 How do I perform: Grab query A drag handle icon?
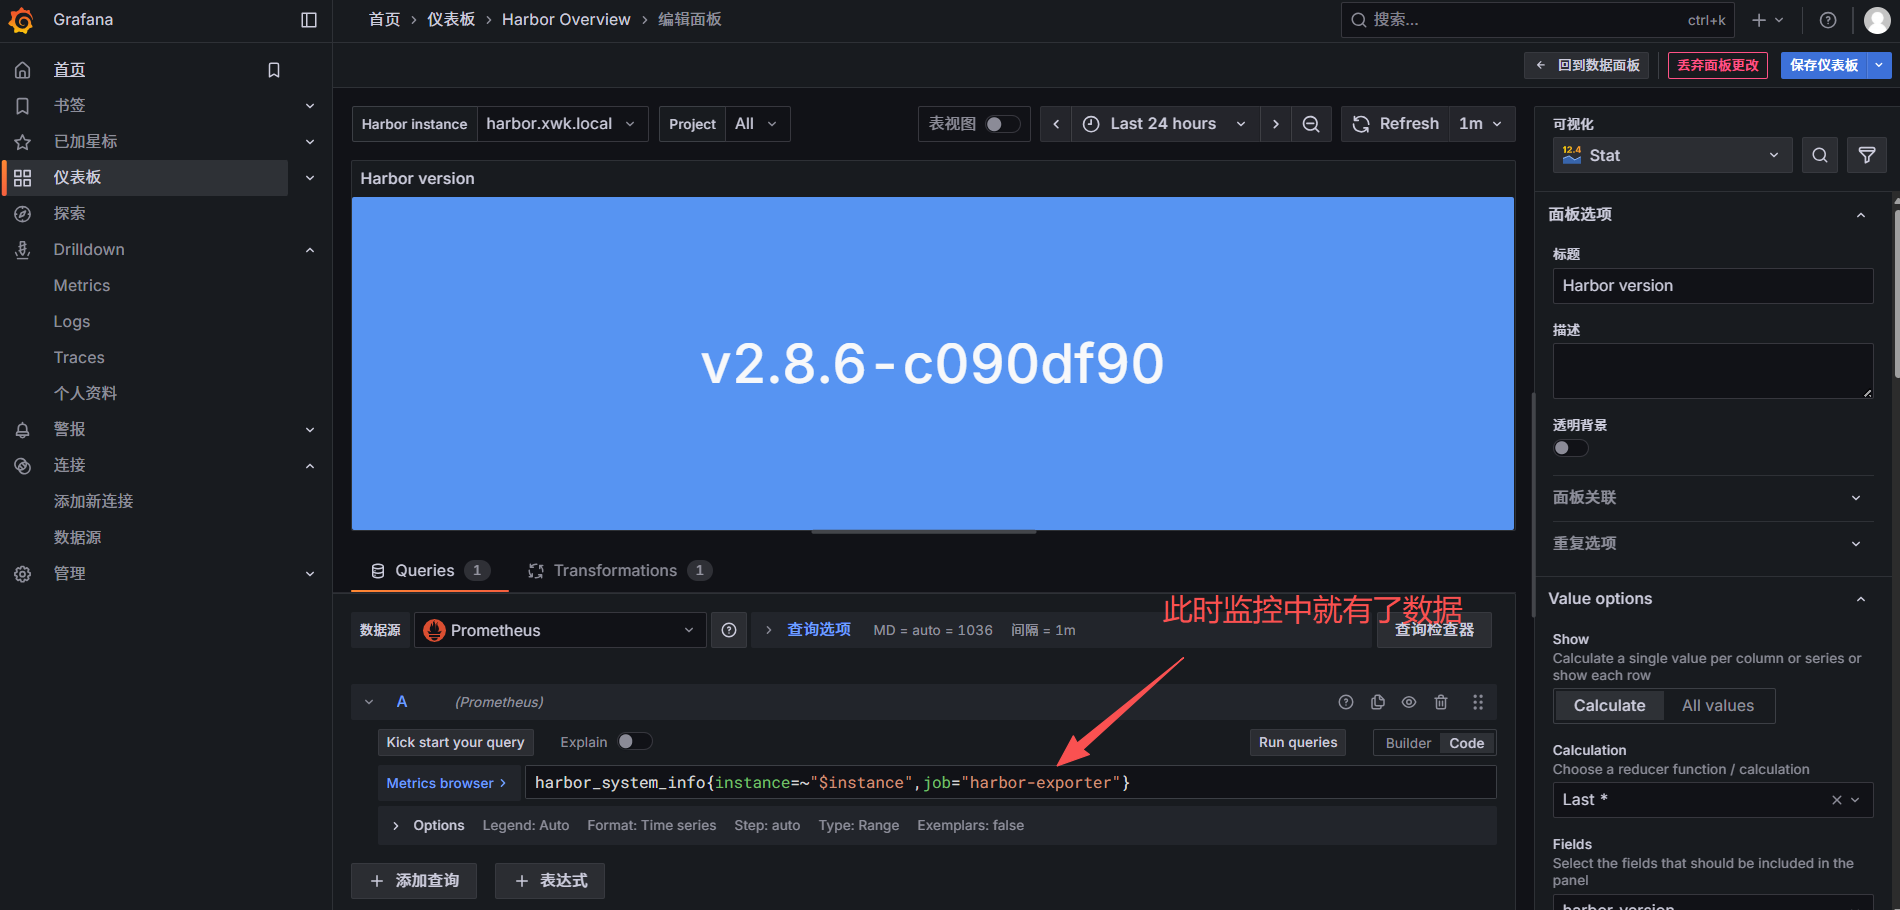pos(1478,702)
